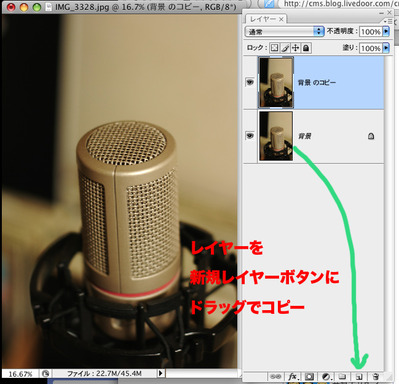Hide the 背景 のコピー layer
Image resolution: width=399 pixels, height=384 pixels.
pyautogui.click(x=250, y=82)
